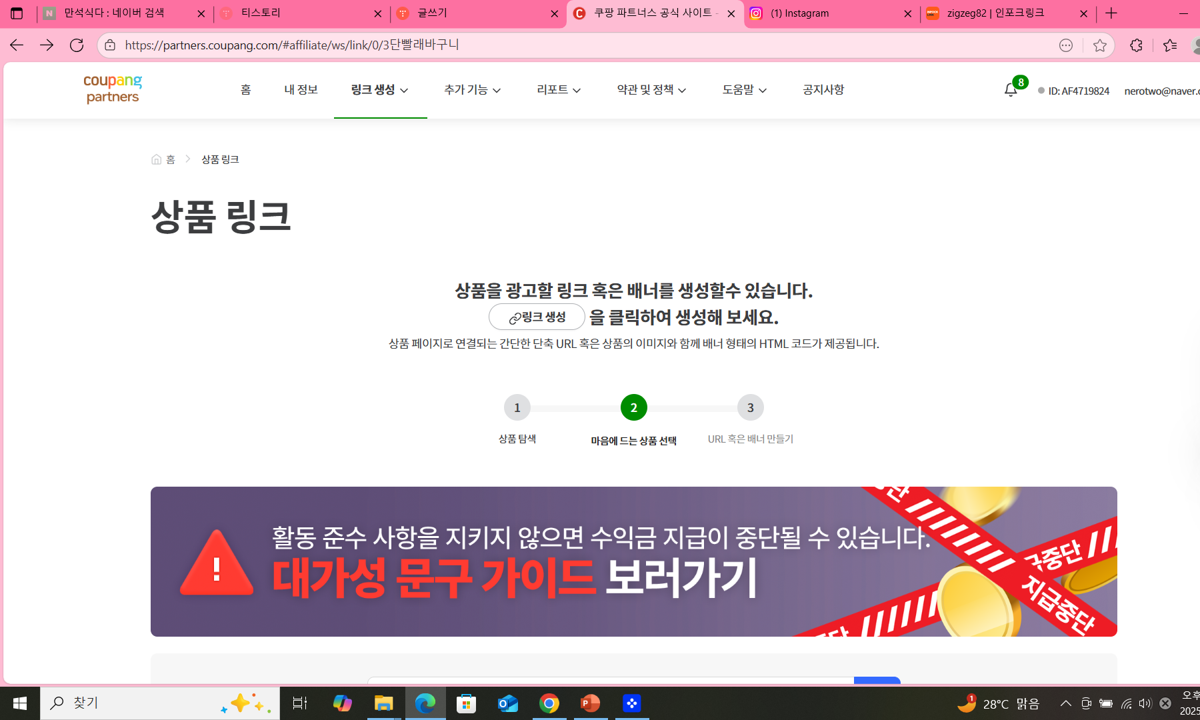Open Task View in the taskbar
The height and width of the screenshot is (720, 1200).
300,703
